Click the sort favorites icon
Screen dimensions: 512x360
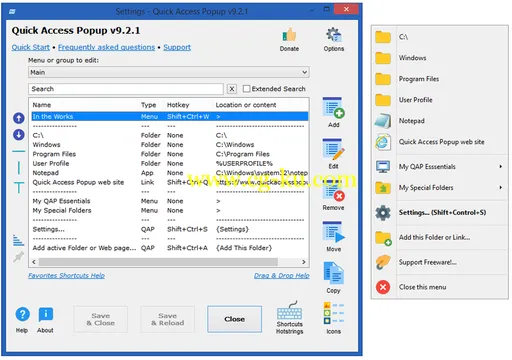click(18, 240)
